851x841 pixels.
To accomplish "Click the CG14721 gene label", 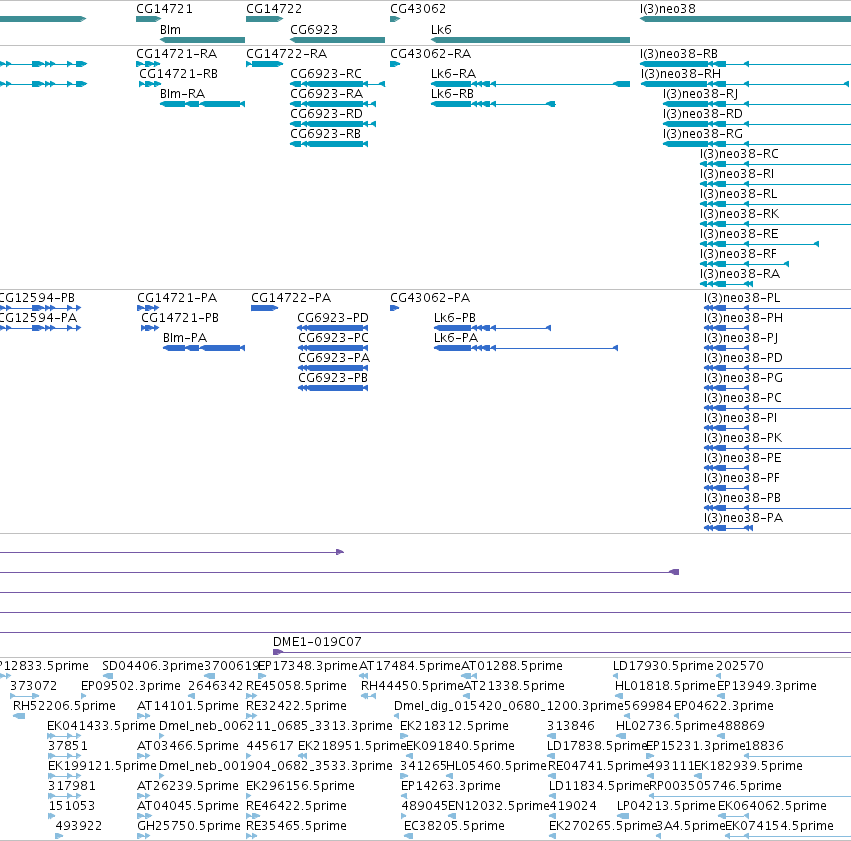I will tap(164, 9).
